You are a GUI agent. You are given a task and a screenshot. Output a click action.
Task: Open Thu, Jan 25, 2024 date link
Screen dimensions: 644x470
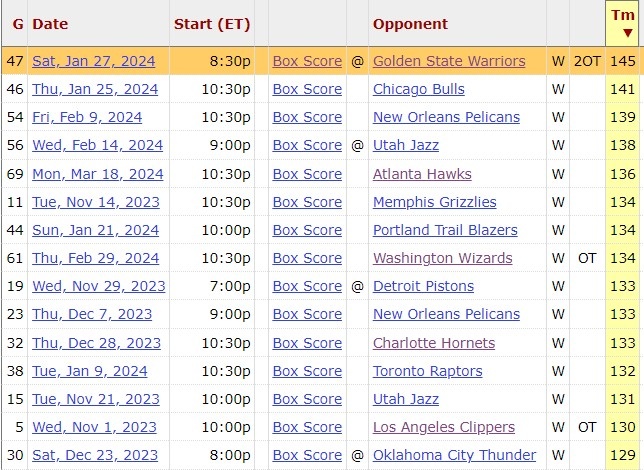click(95, 89)
